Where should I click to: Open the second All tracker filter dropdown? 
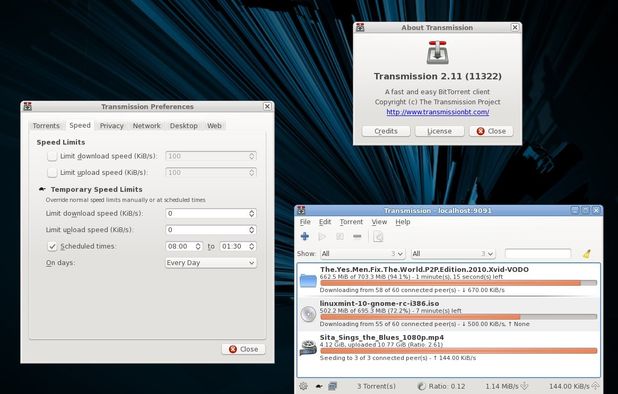453,254
